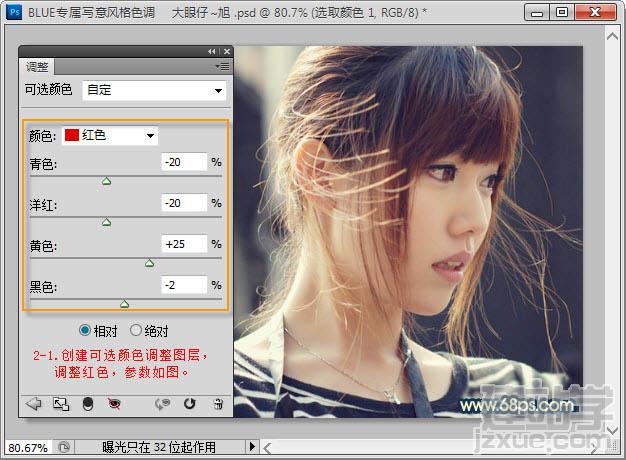This screenshot has width=626, height=460.
Task: Click the portrait image on canvas
Action: click(408, 232)
